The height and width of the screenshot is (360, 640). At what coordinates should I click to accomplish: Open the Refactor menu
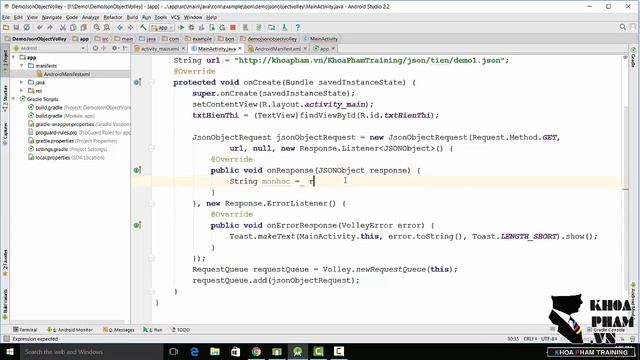click(113, 17)
